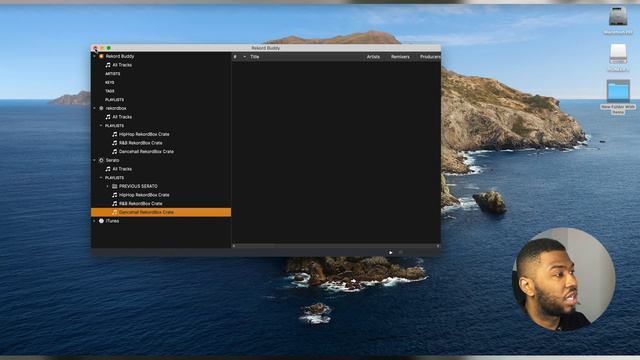
Task: Collapse the rekordbox tree node
Action: [x=94, y=108]
